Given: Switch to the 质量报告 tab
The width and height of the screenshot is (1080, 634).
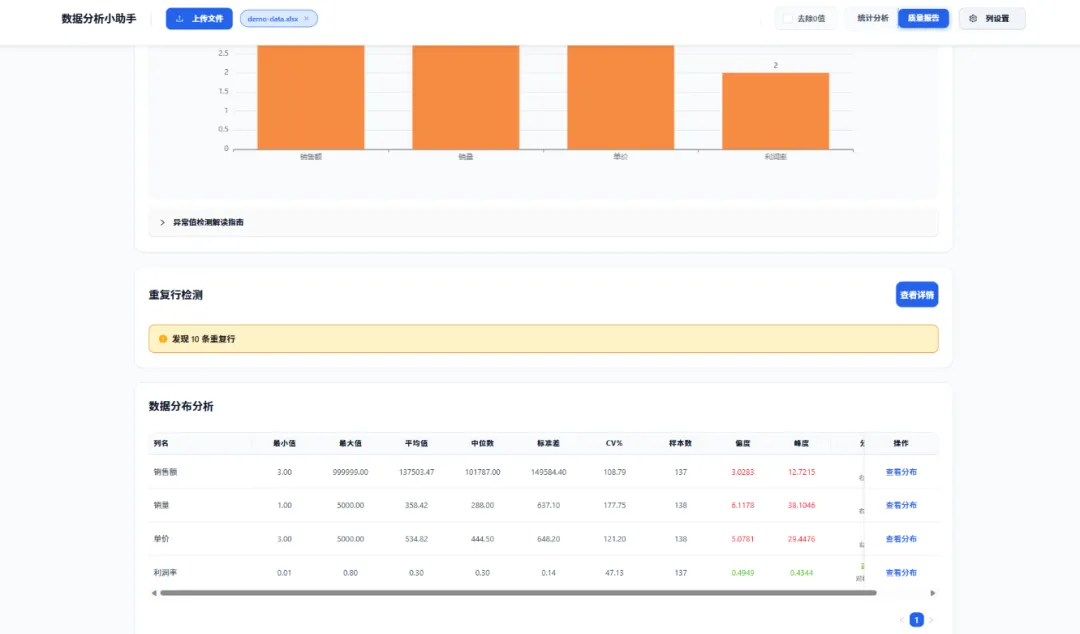Looking at the screenshot, I should click(923, 19).
